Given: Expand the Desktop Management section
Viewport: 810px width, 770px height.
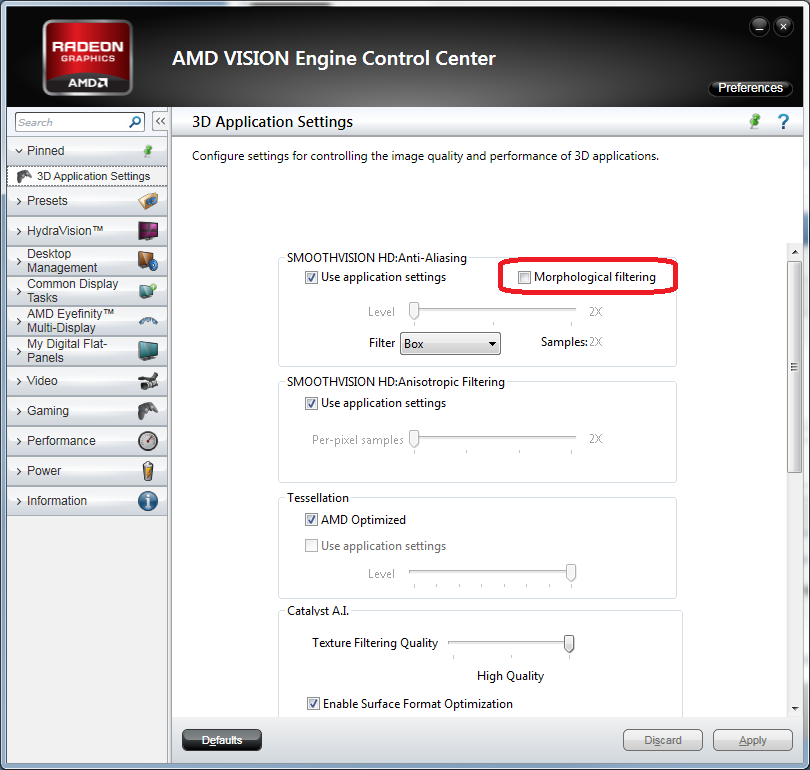Looking at the screenshot, I should (x=19, y=261).
